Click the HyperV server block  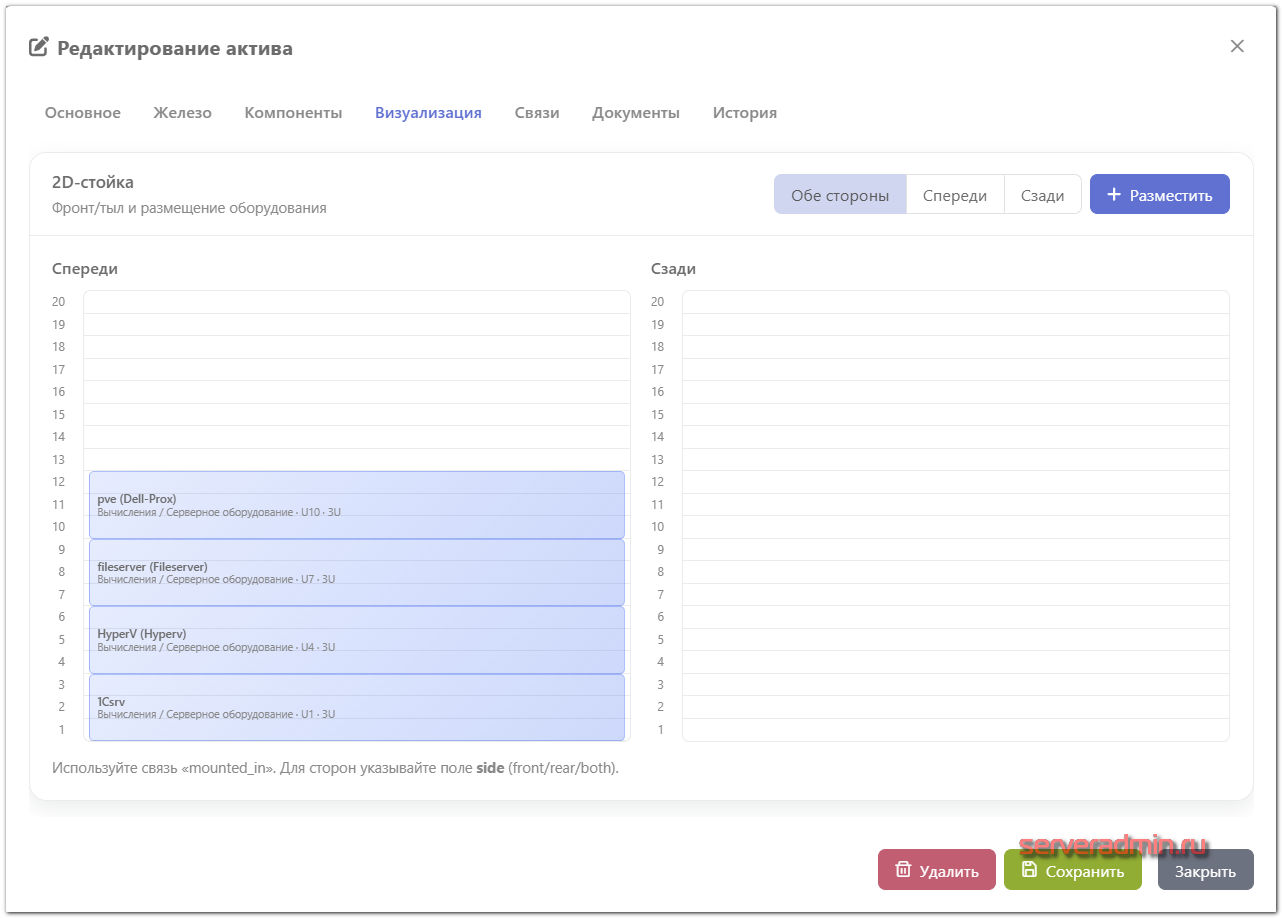pyautogui.click(x=357, y=640)
